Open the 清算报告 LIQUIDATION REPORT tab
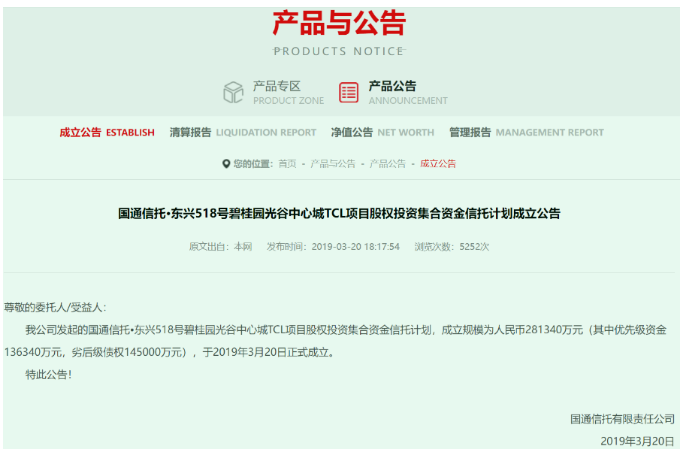686x456 pixels. tap(243, 133)
